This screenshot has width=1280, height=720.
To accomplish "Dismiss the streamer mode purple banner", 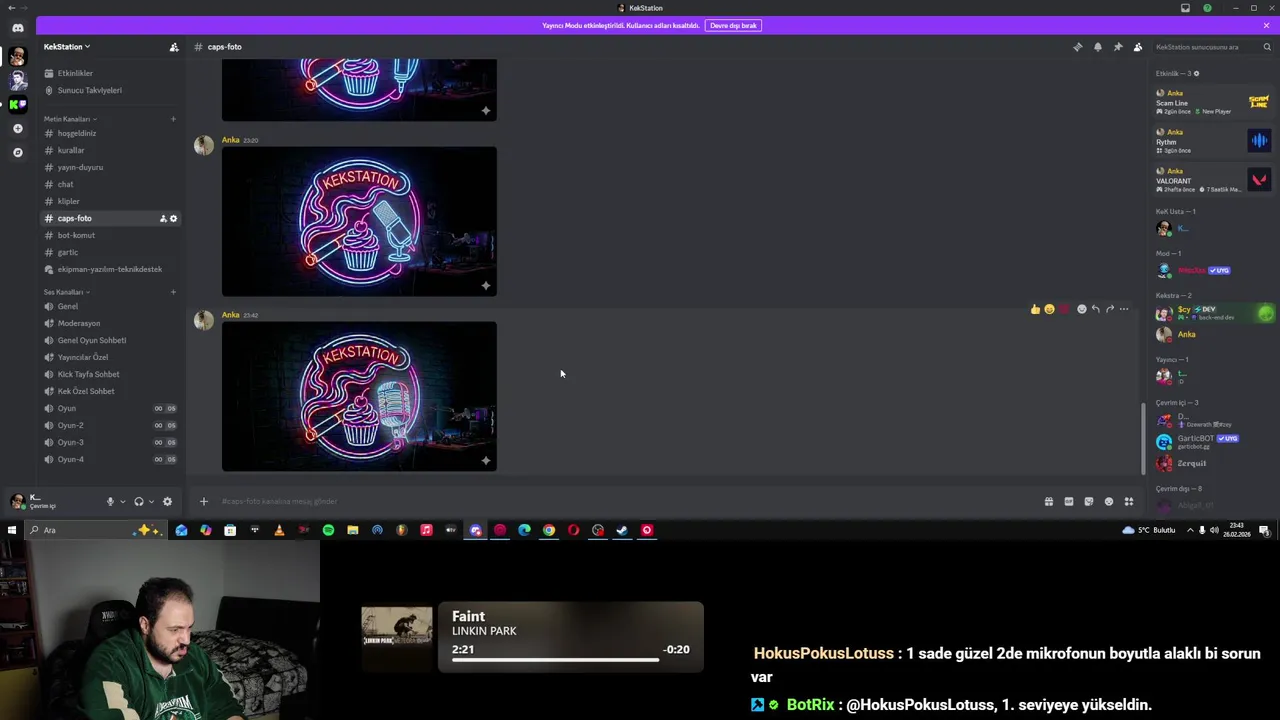I will (x=1266, y=25).
